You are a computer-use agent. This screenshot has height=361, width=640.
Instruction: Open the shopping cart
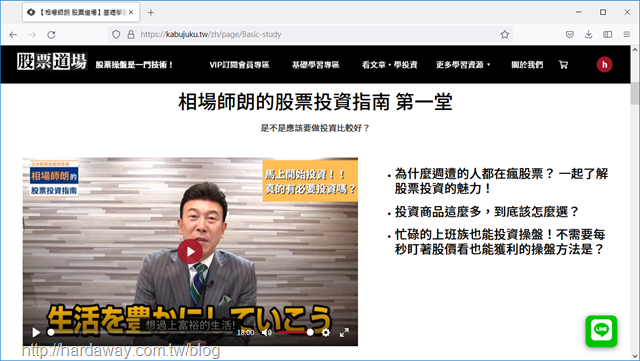point(563,65)
